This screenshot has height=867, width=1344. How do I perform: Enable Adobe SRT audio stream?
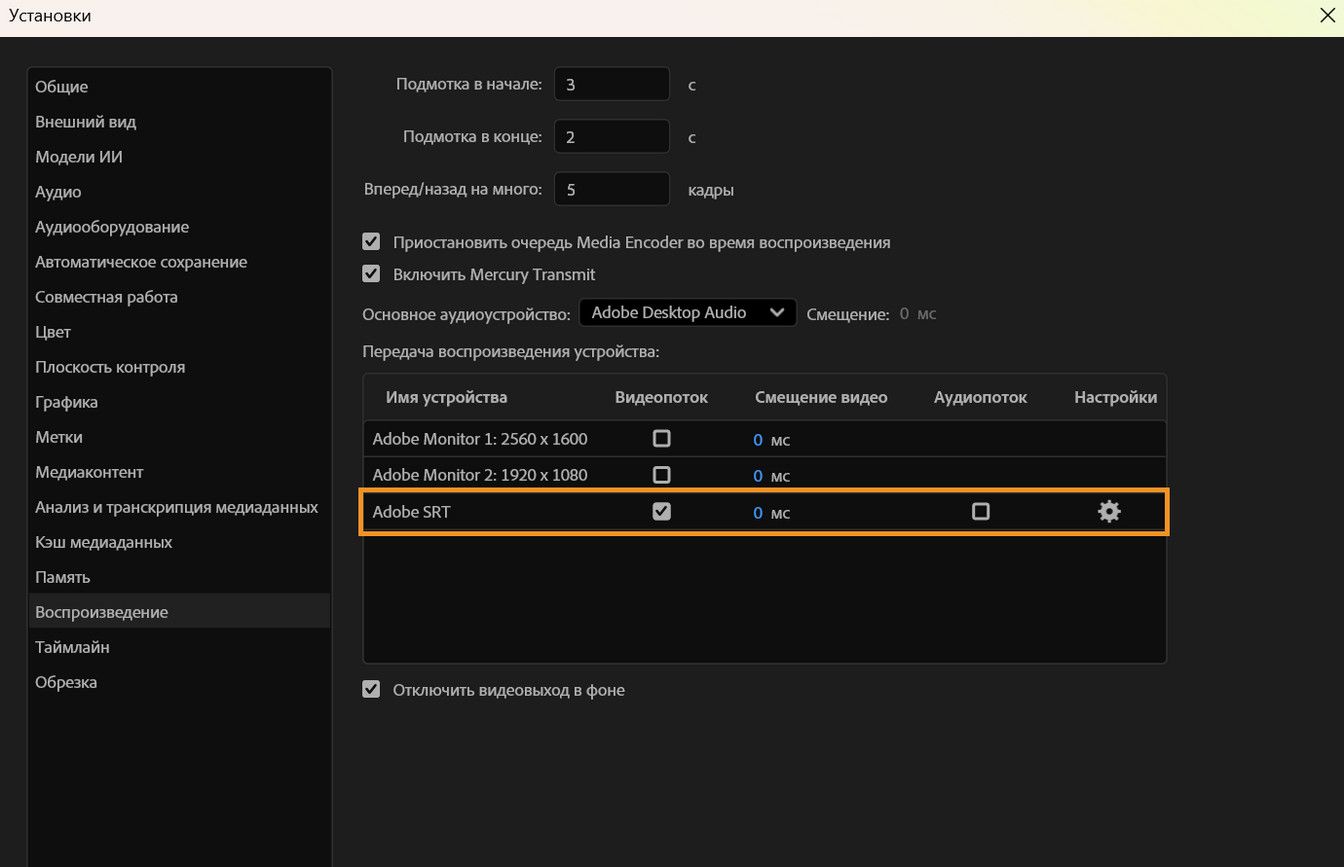tap(981, 511)
